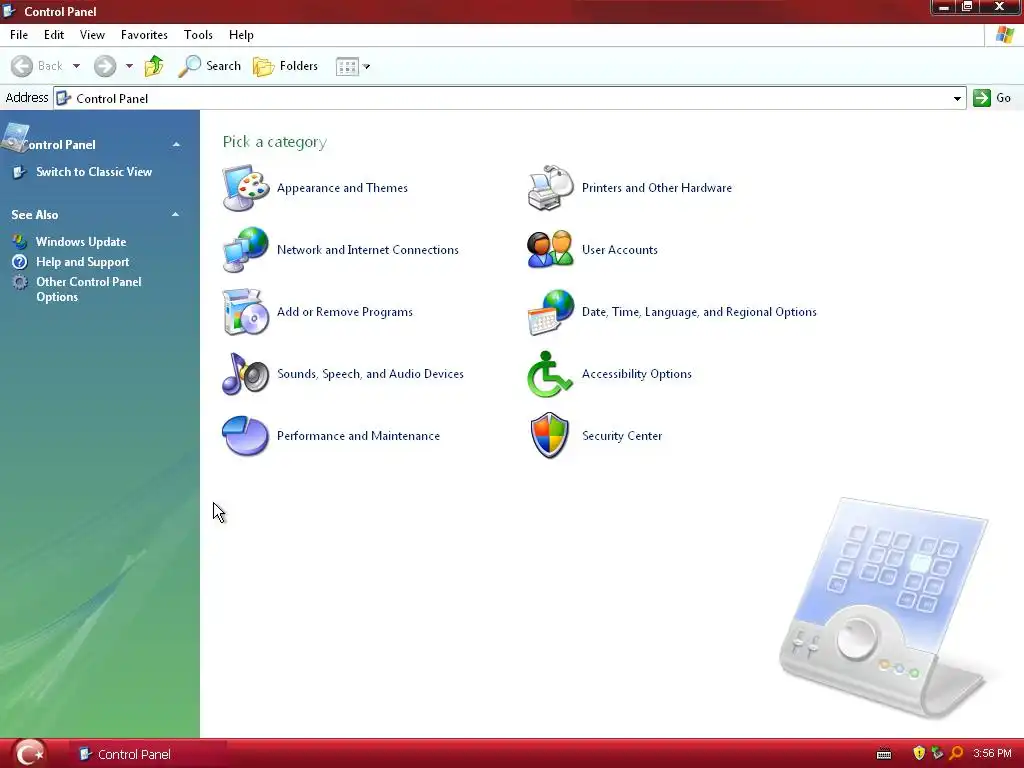This screenshot has width=1024, height=768.
Task: Open Appearance and Themes palette icon
Action: click(x=246, y=188)
